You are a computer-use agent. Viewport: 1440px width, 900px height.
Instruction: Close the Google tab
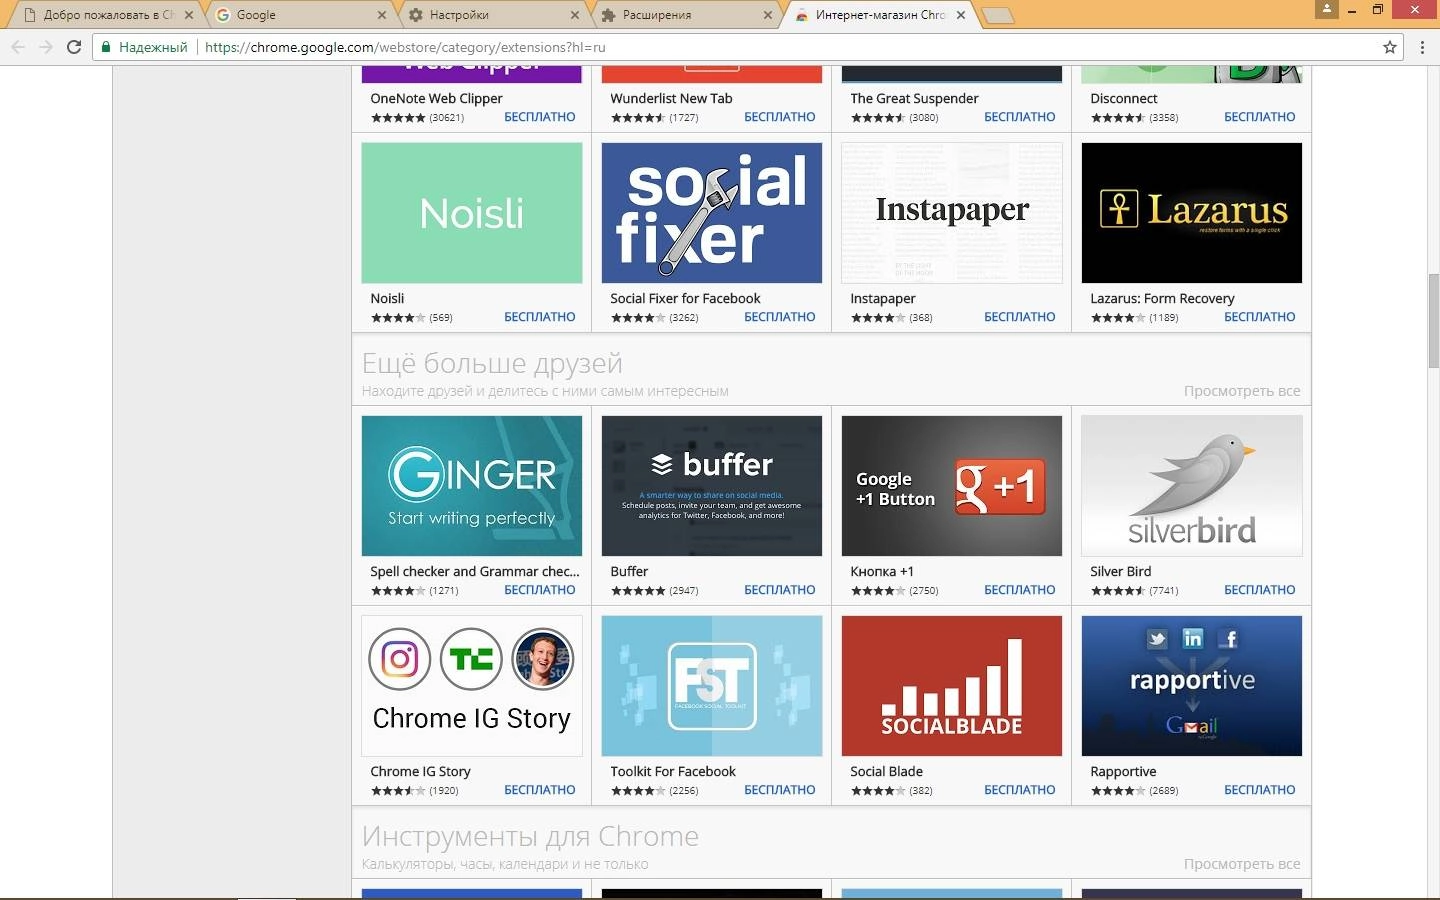(382, 15)
